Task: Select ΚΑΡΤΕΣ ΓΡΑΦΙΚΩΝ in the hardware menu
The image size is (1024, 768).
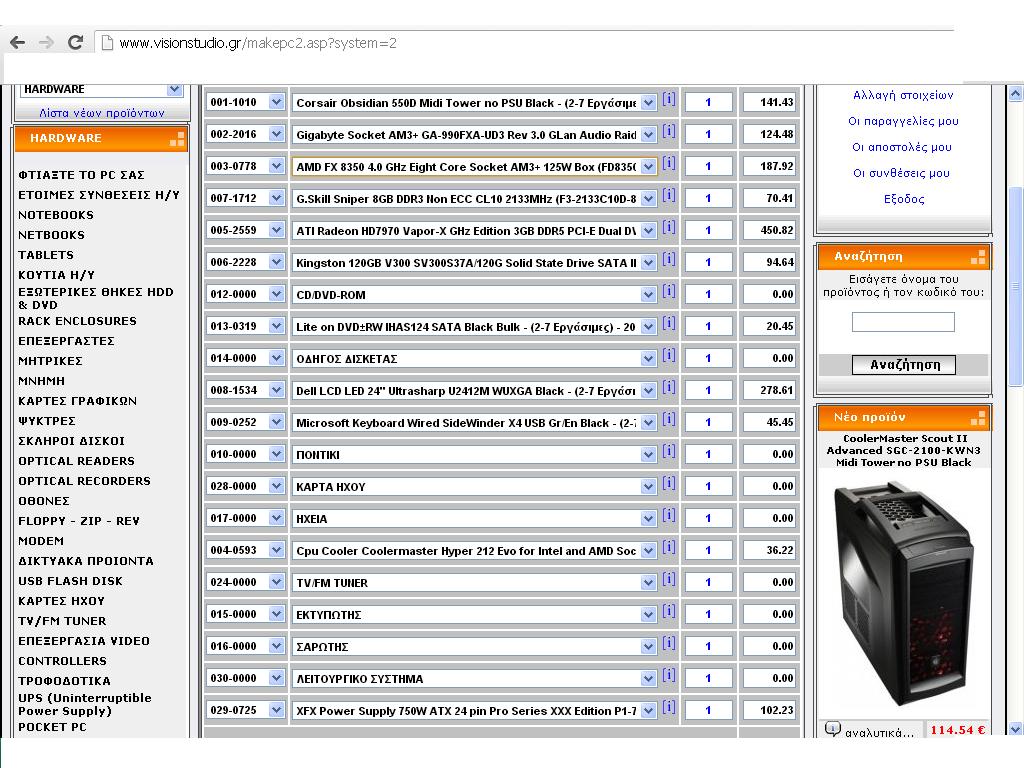Action: [78, 401]
